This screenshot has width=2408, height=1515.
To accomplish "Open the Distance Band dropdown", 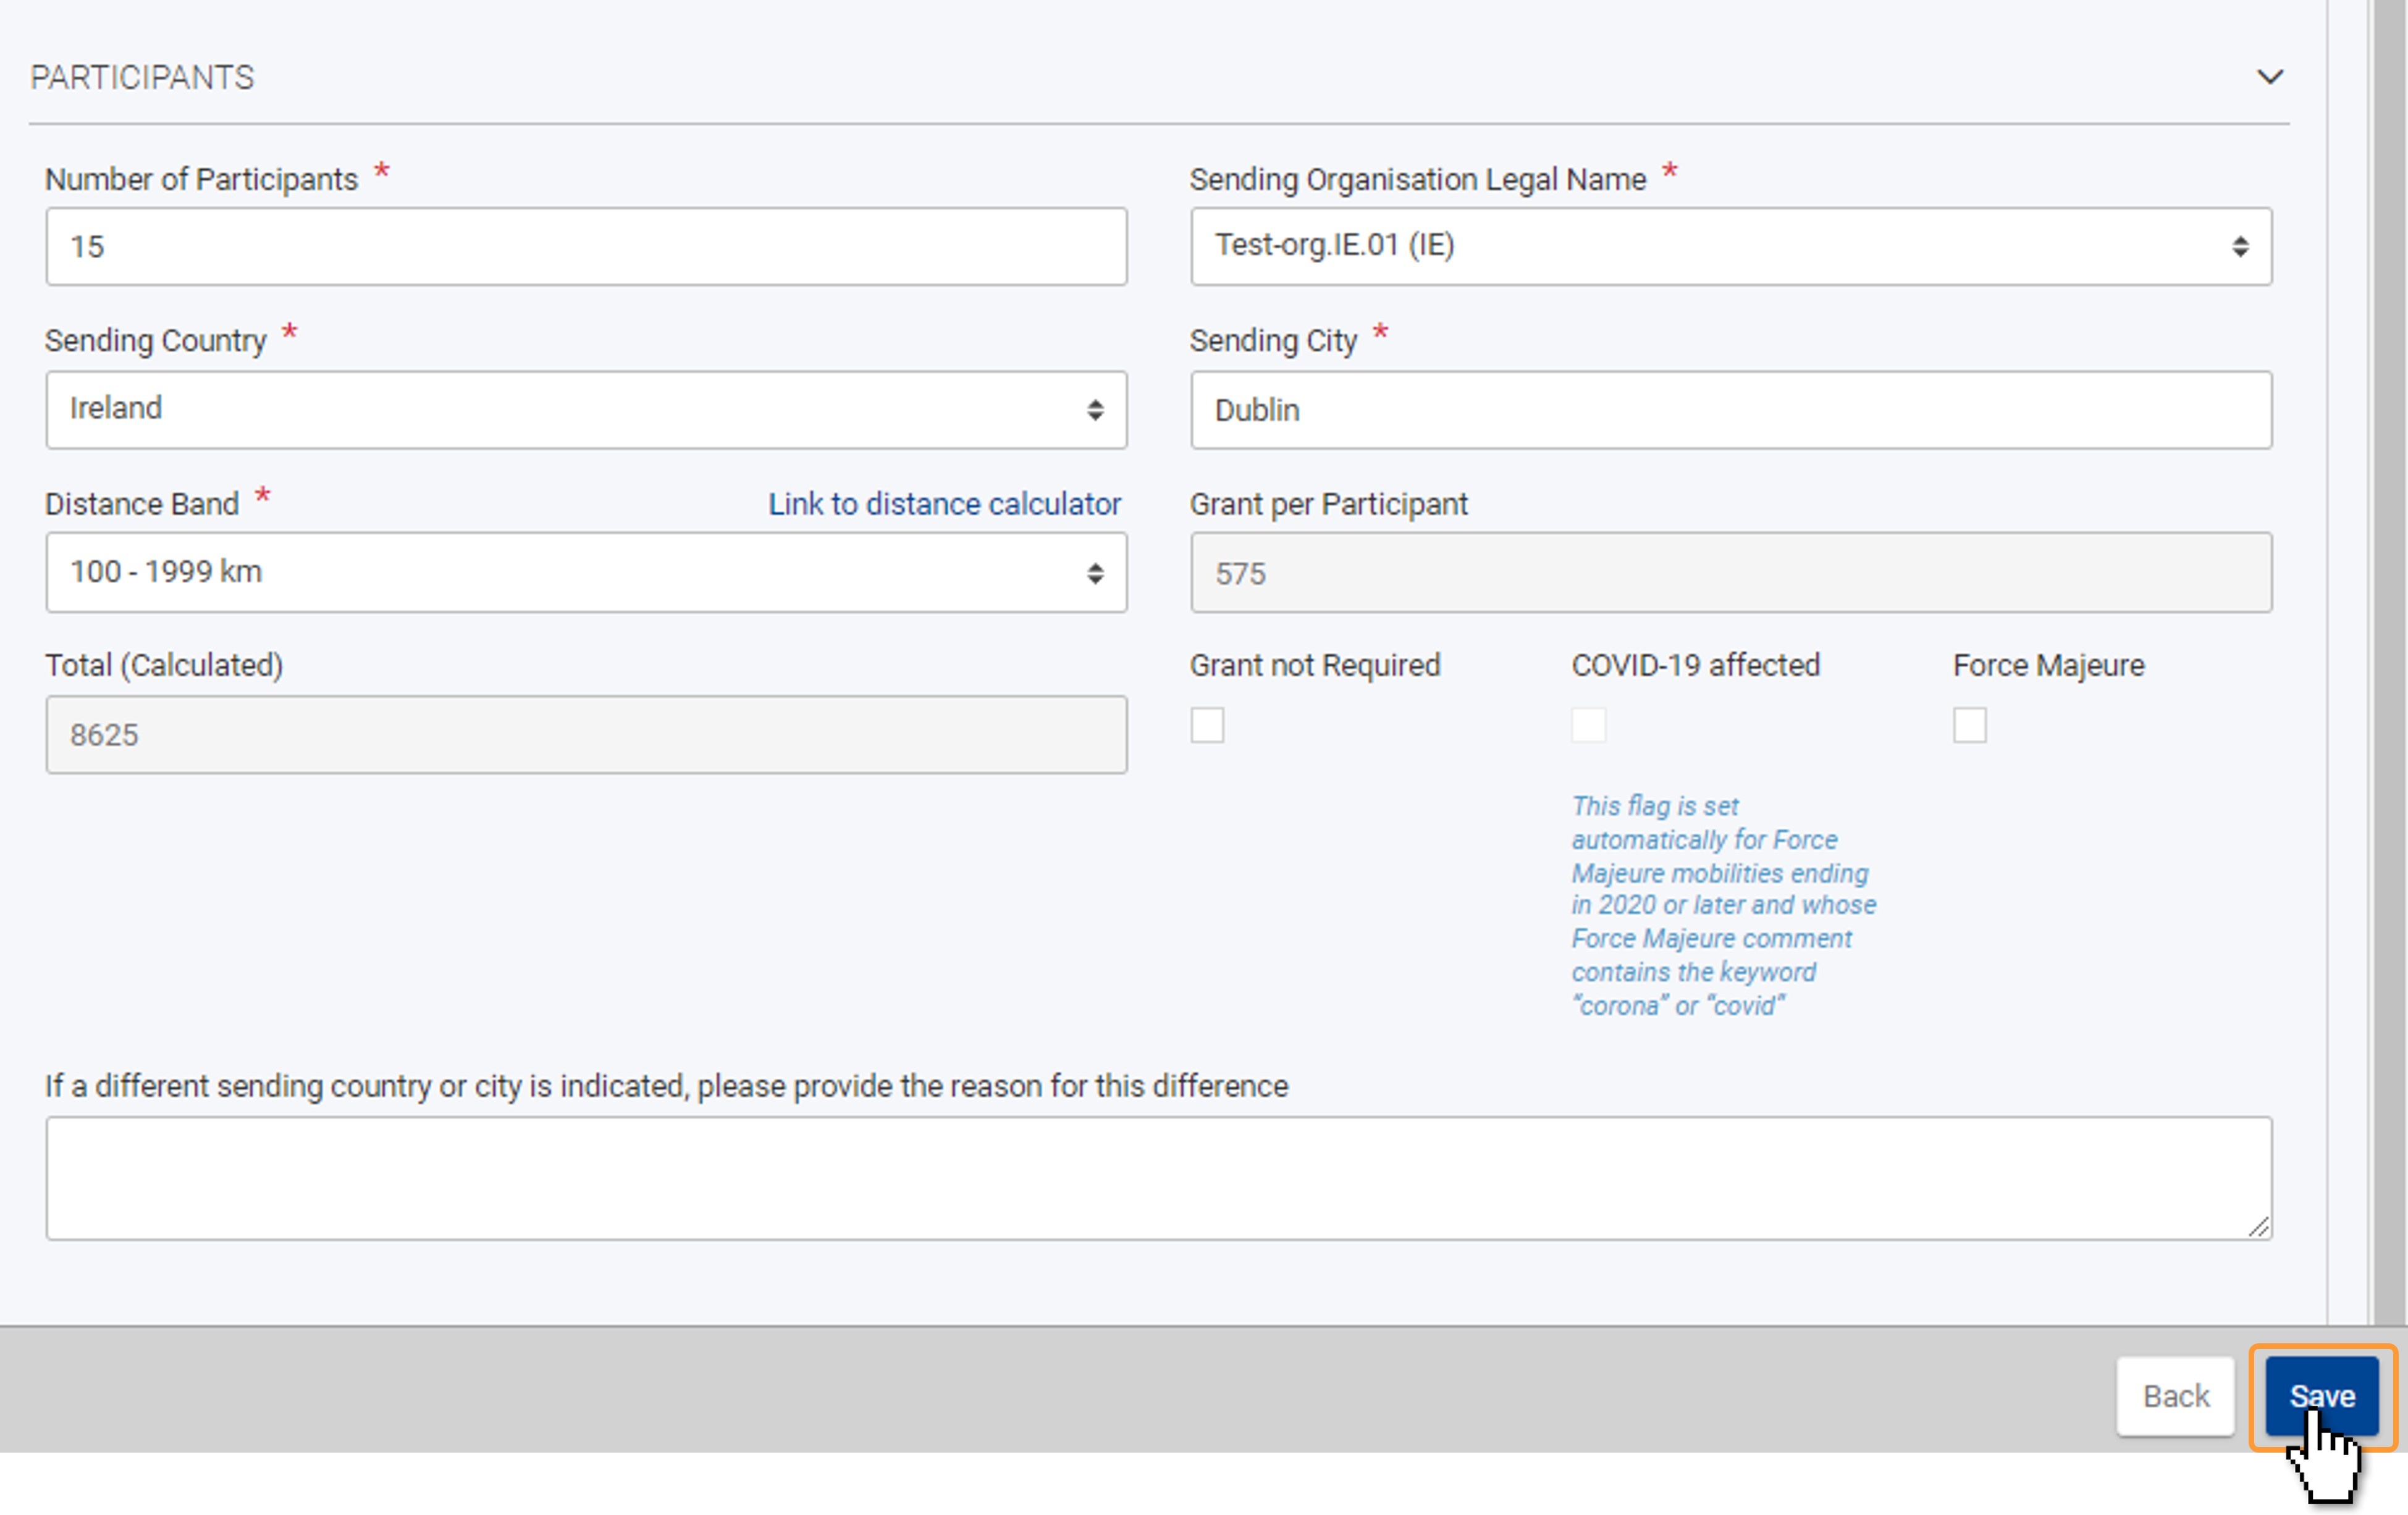I will 586,572.
